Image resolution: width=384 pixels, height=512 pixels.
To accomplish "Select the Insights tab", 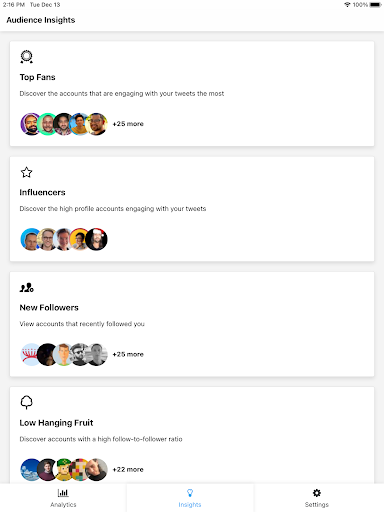I will coord(190,498).
